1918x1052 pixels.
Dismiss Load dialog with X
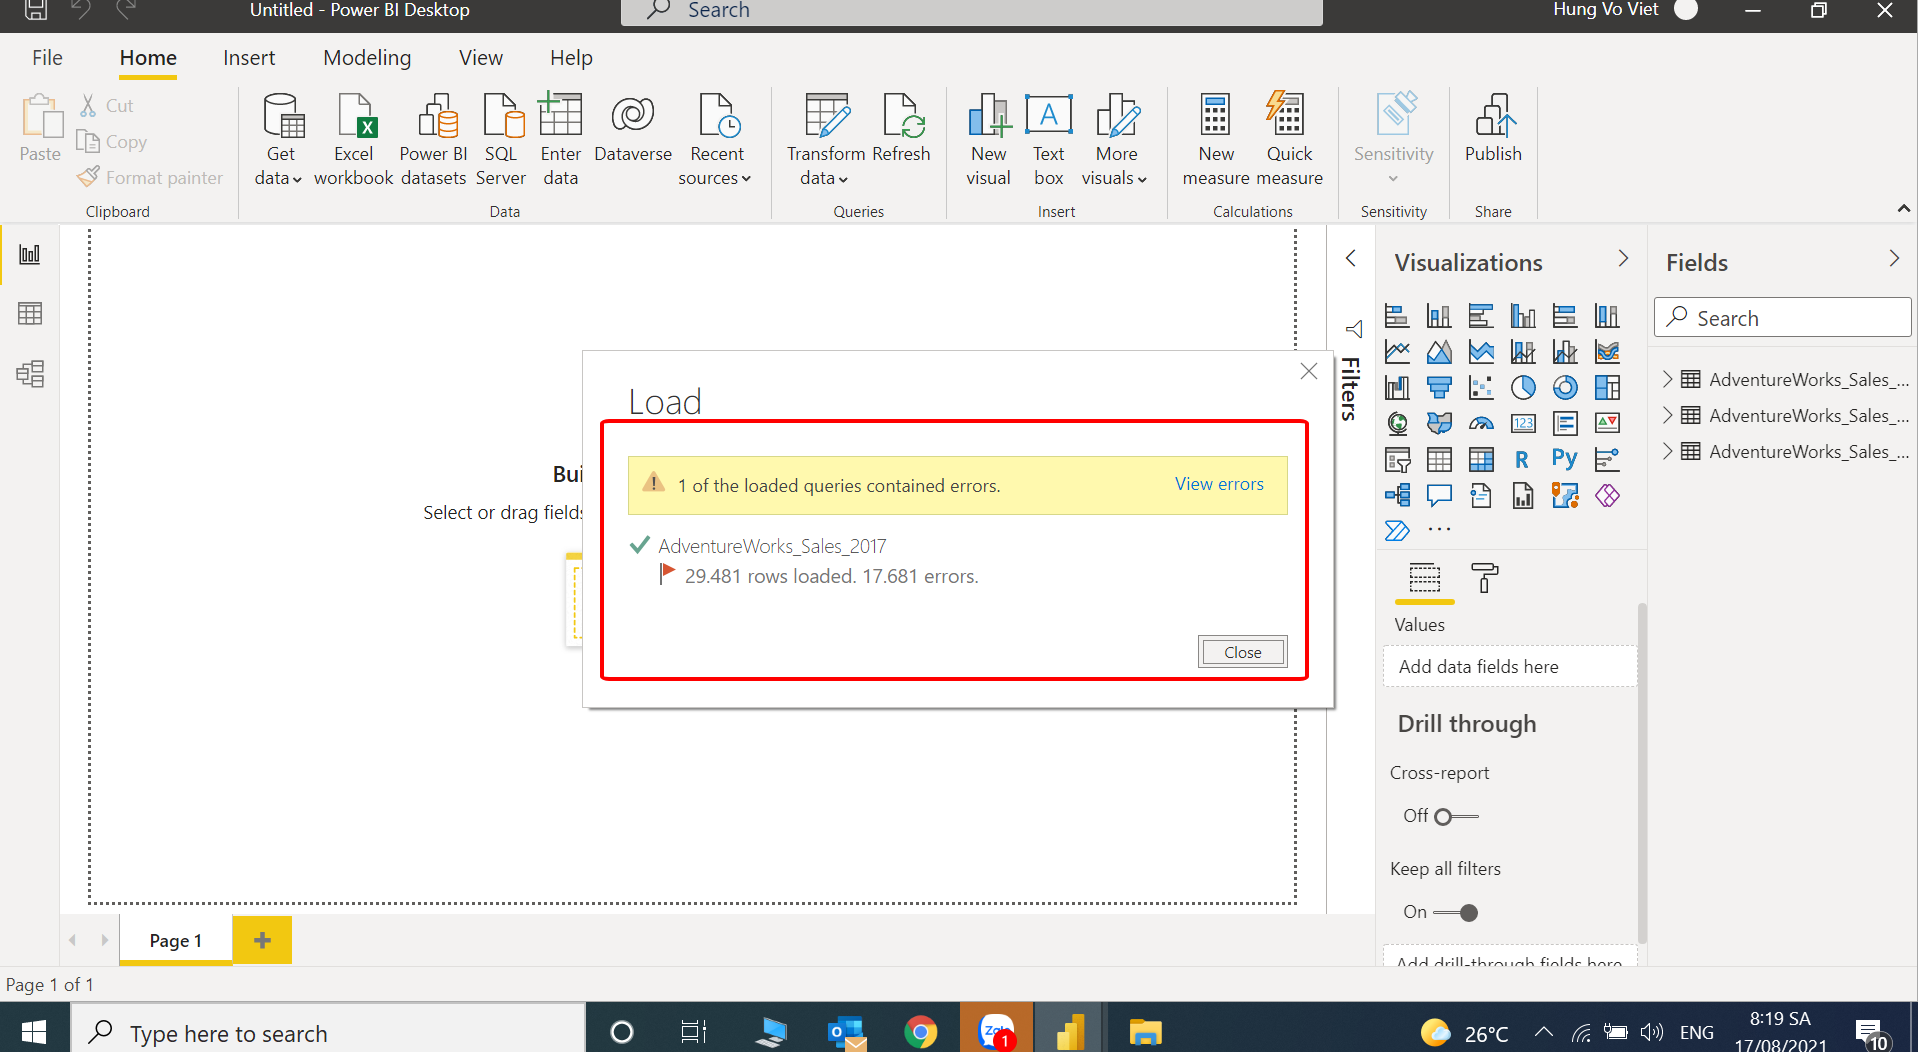point(1309,371)
